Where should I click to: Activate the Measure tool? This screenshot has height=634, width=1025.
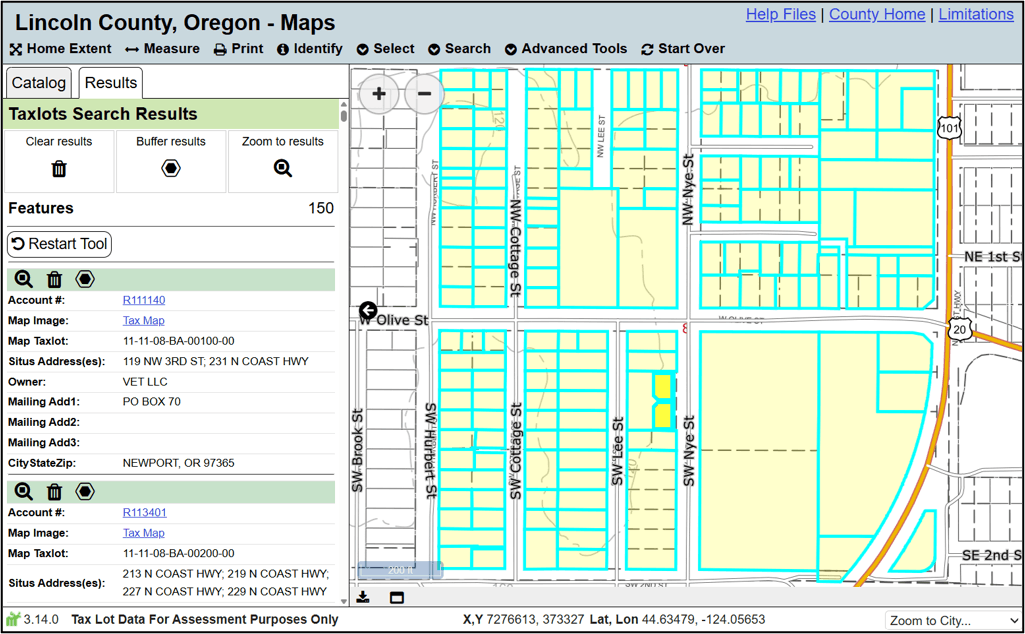162,49
